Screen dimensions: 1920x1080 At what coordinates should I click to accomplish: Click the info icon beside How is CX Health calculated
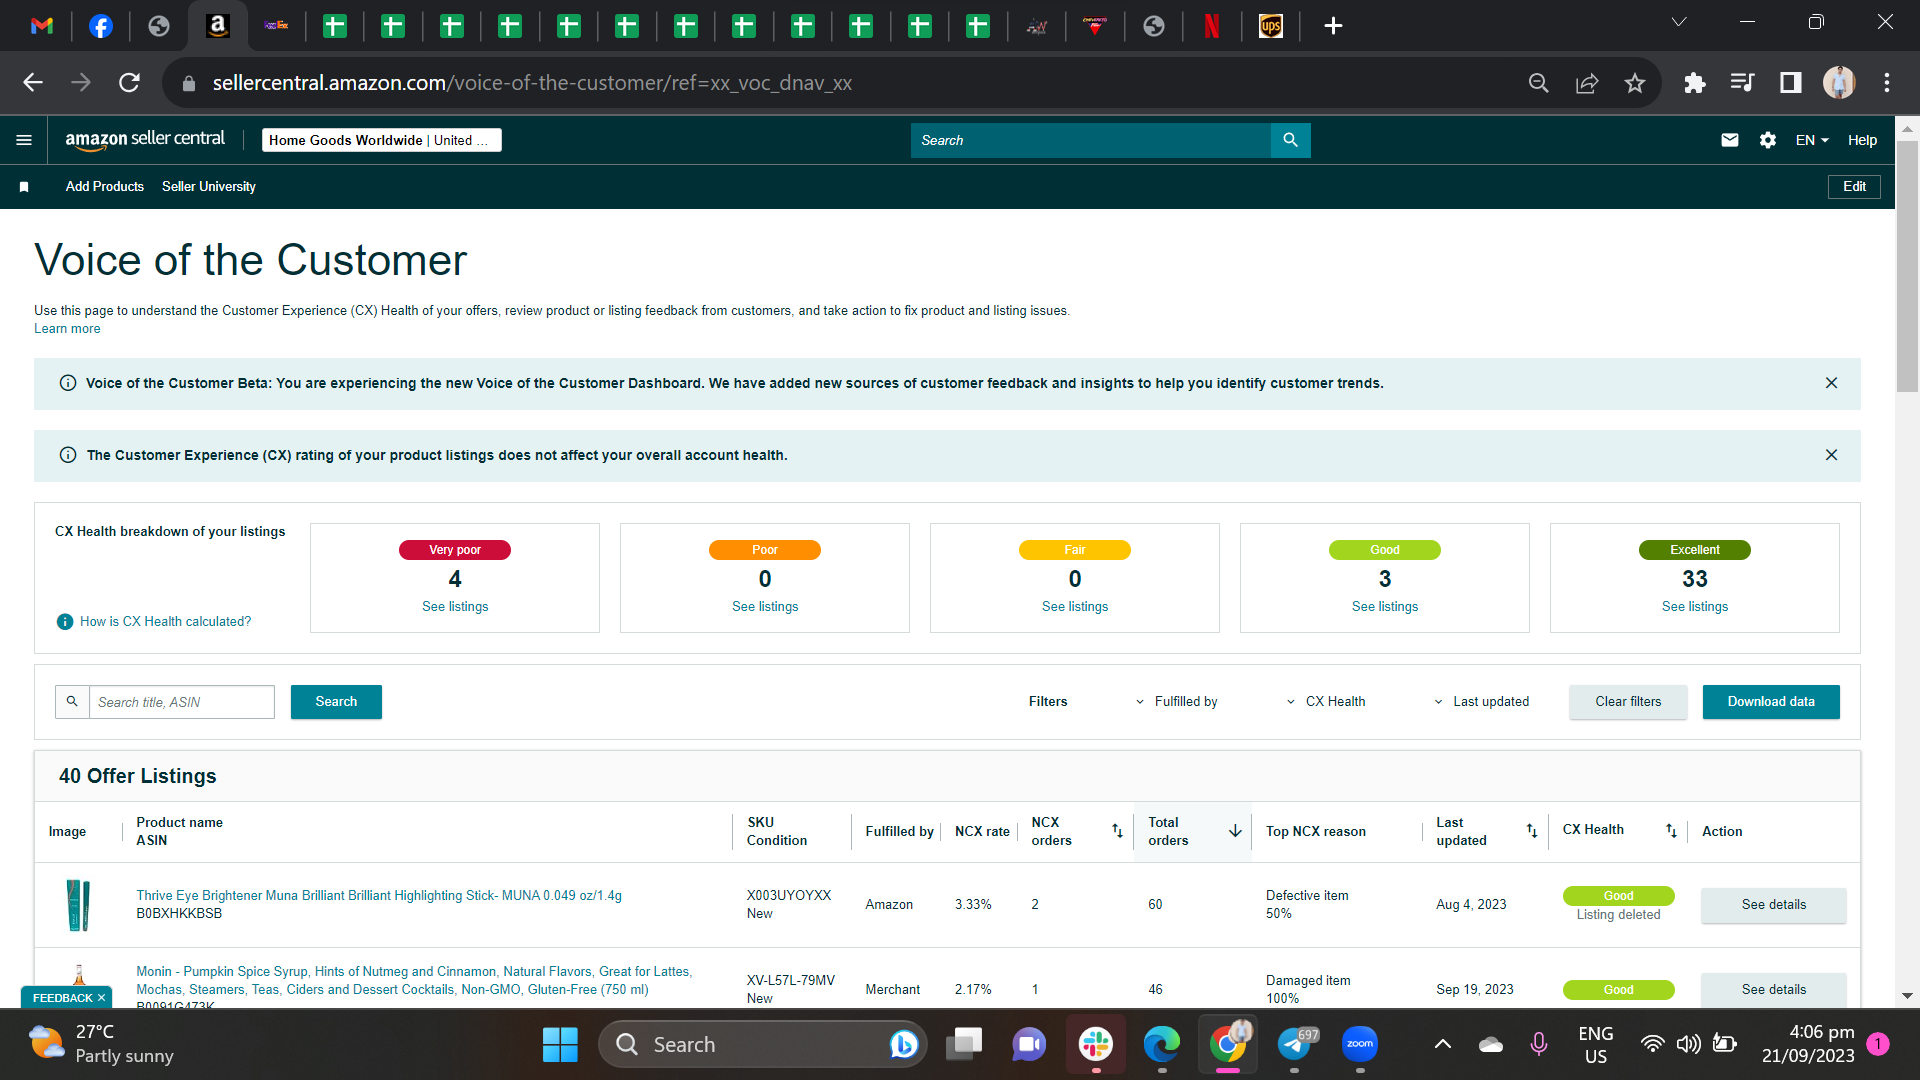point(65,622)
